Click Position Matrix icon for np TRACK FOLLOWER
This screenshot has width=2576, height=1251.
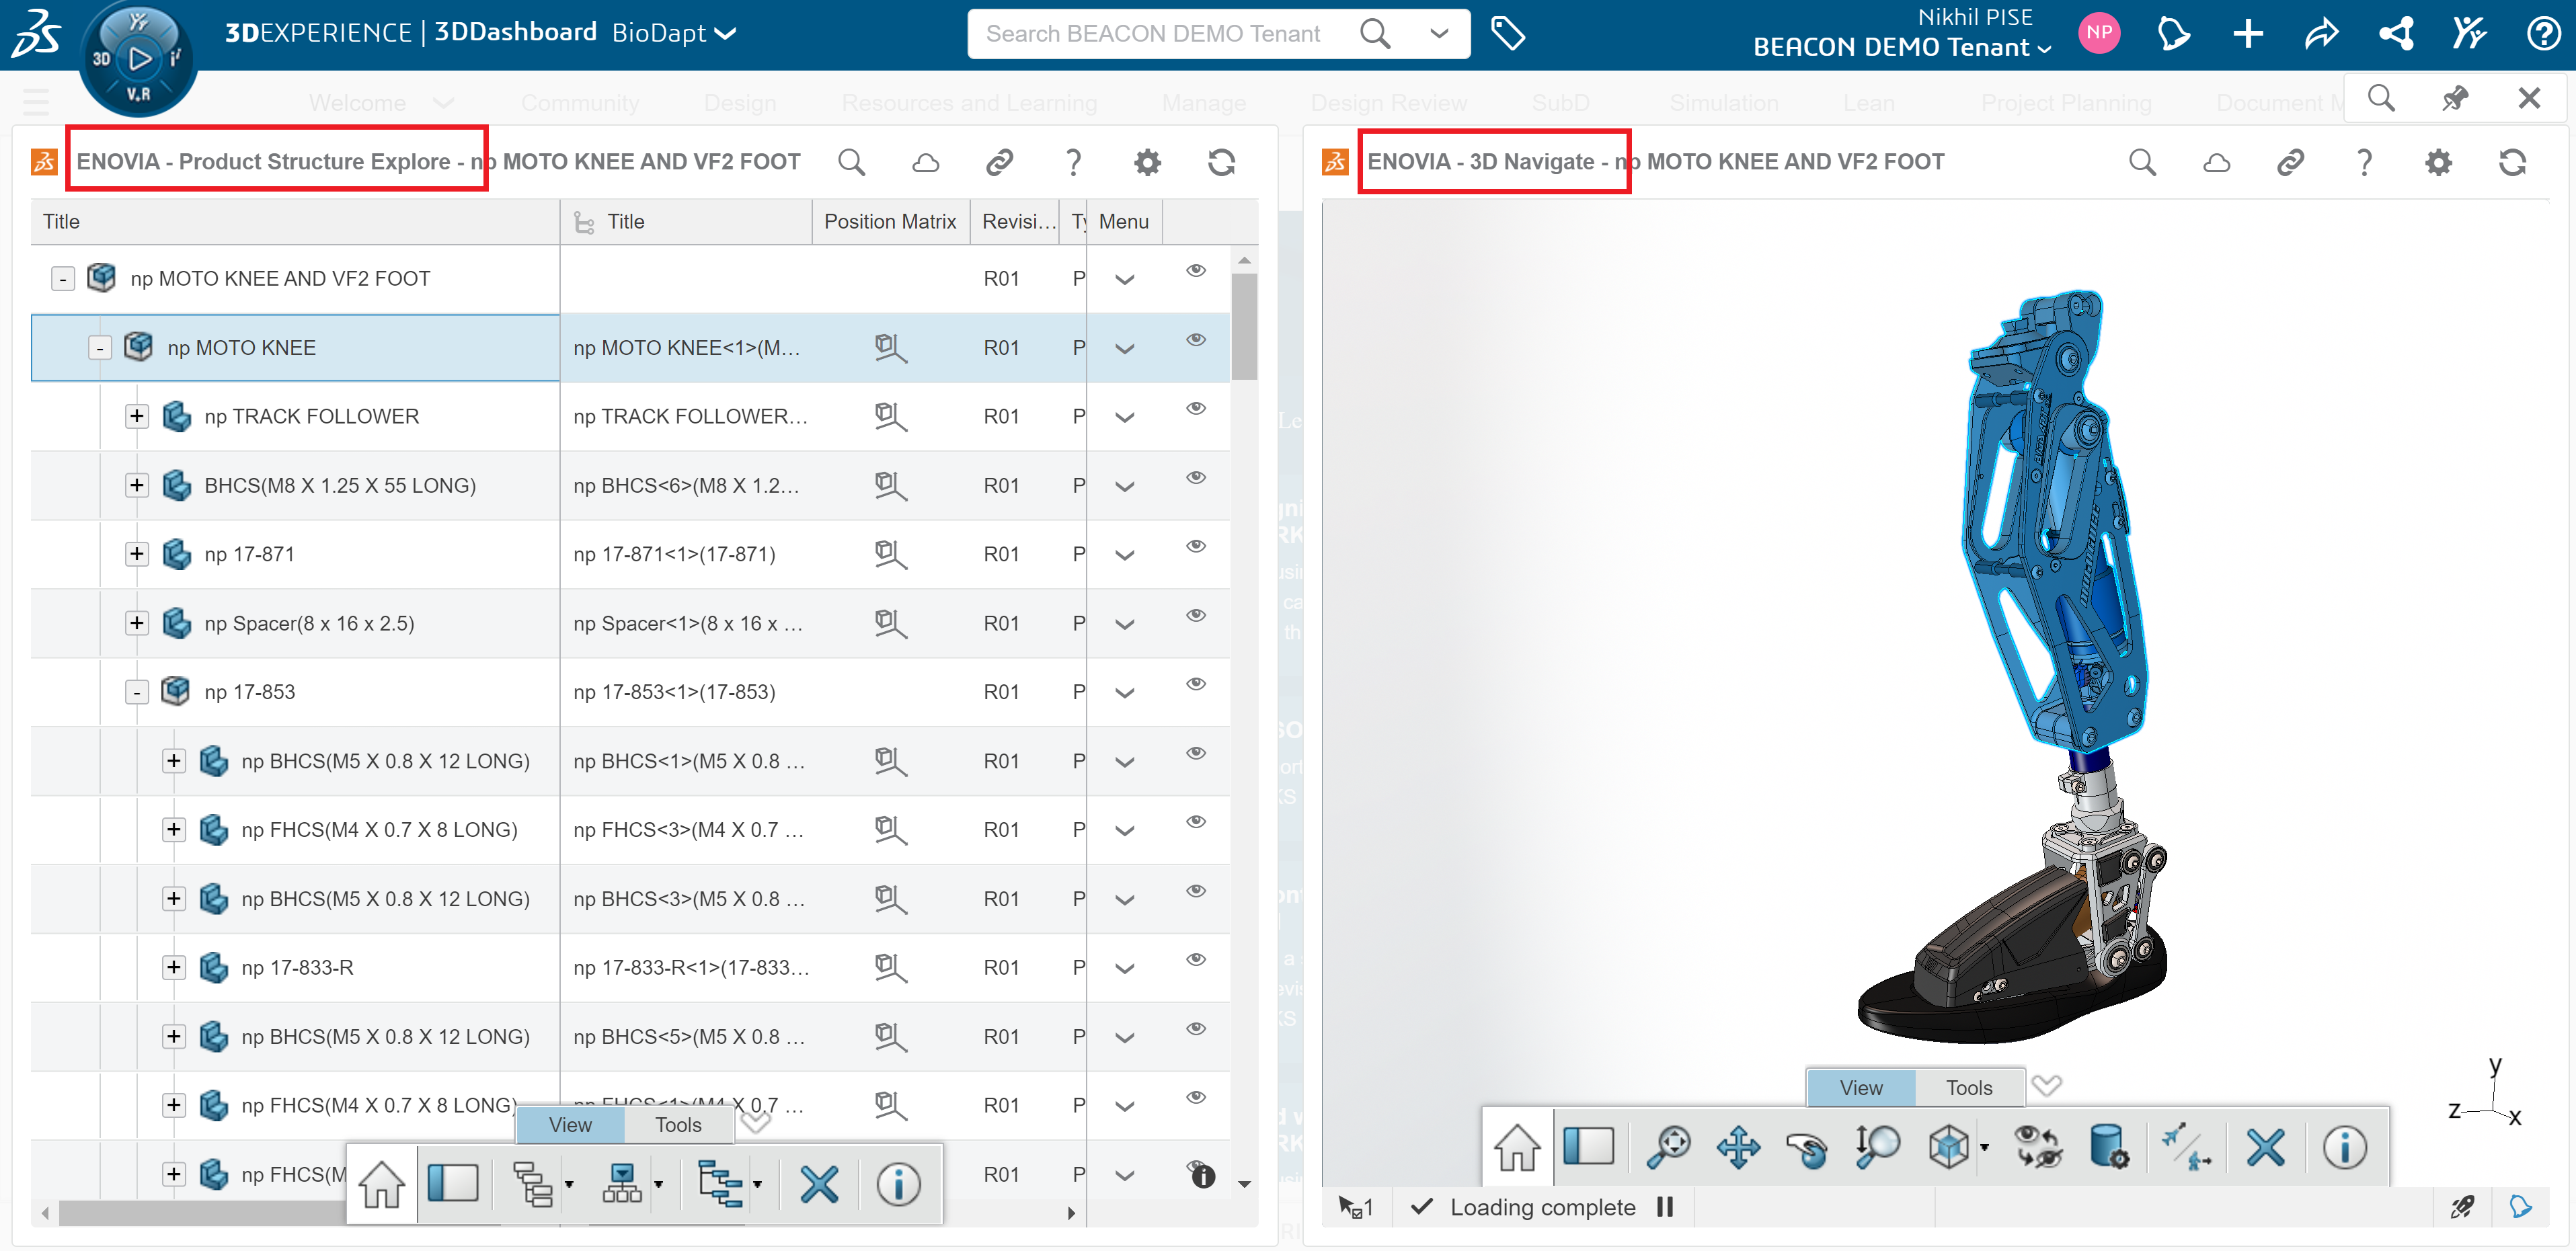tap(889, 416)
